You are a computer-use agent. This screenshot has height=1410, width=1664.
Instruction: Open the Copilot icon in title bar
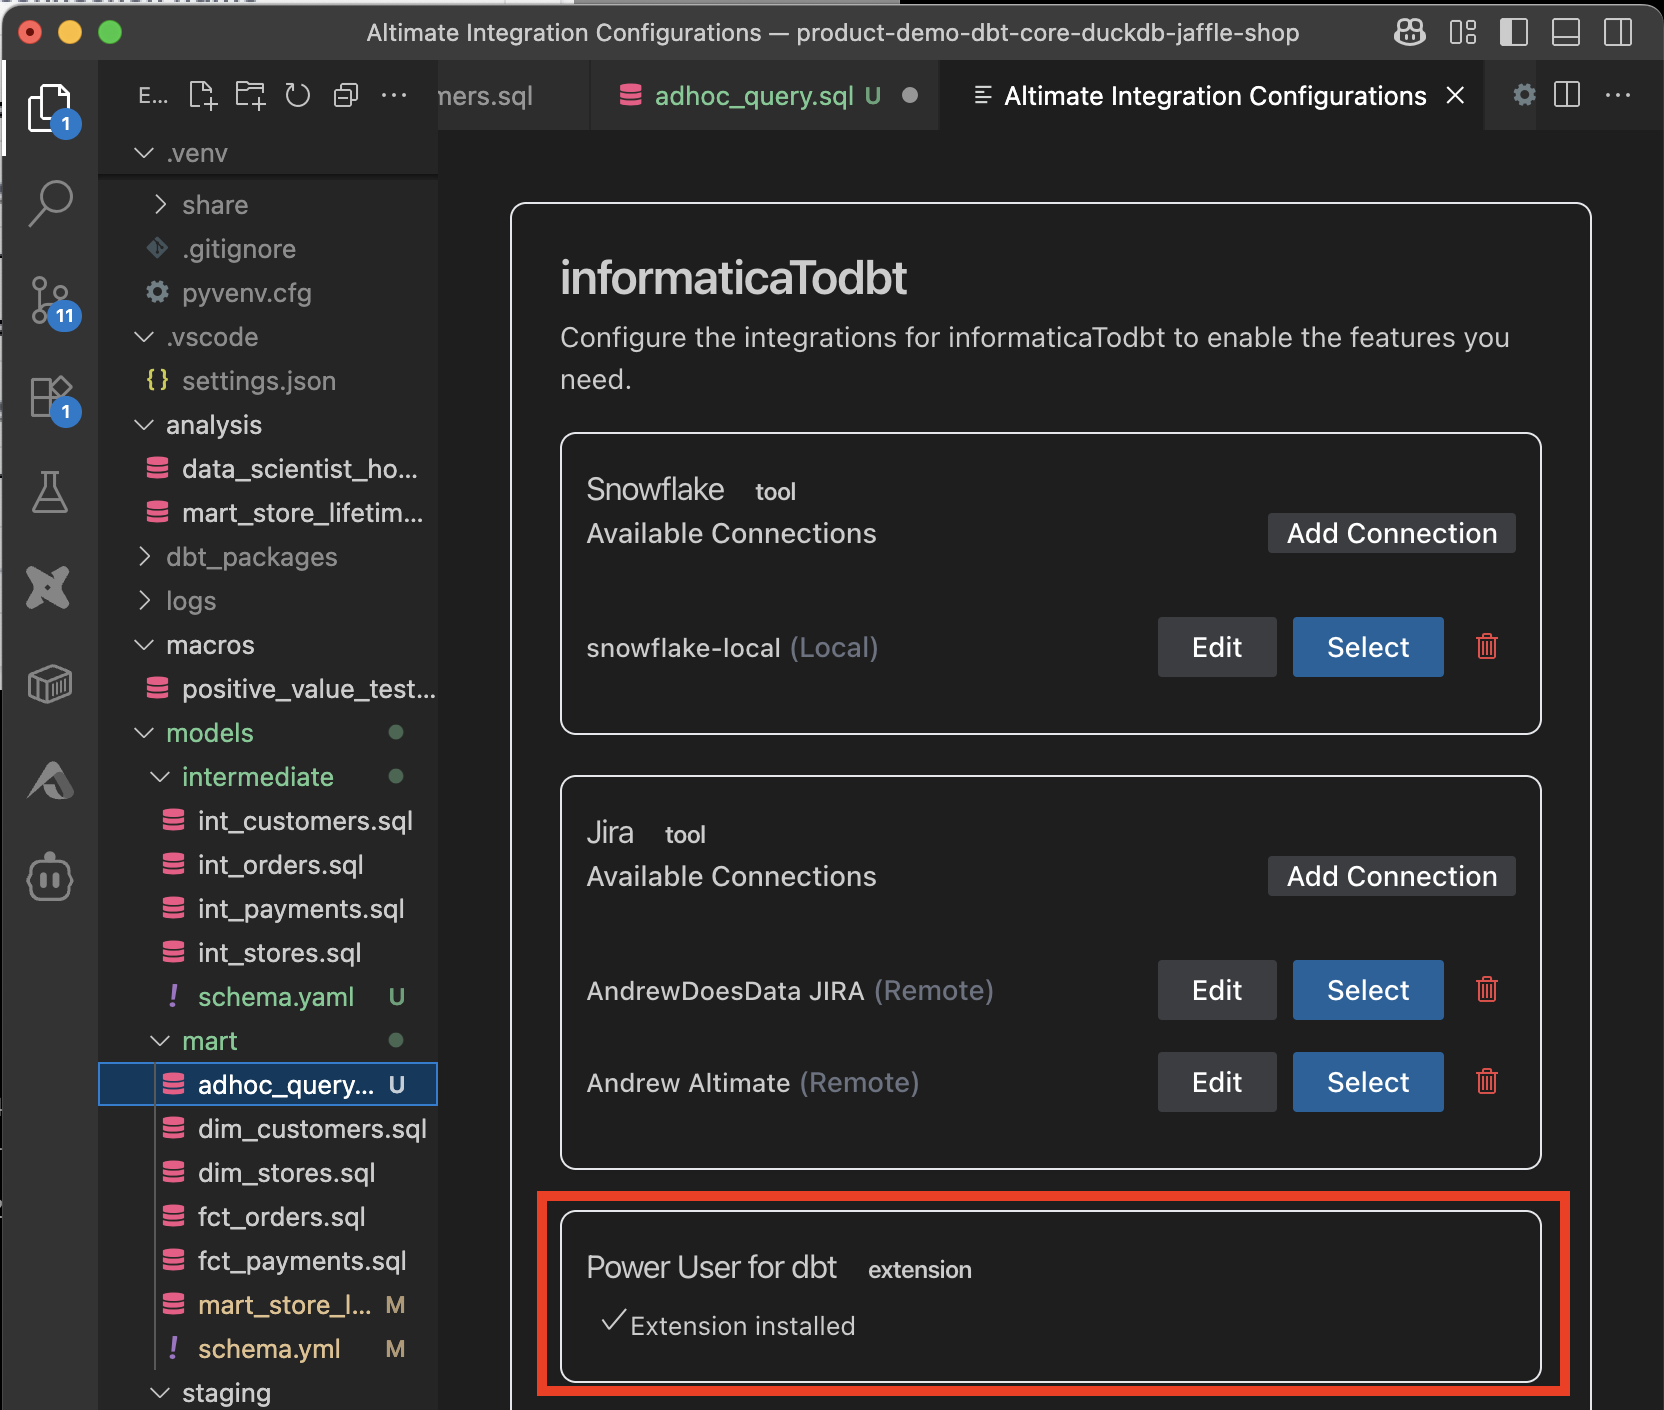(x=1410, y=32)
